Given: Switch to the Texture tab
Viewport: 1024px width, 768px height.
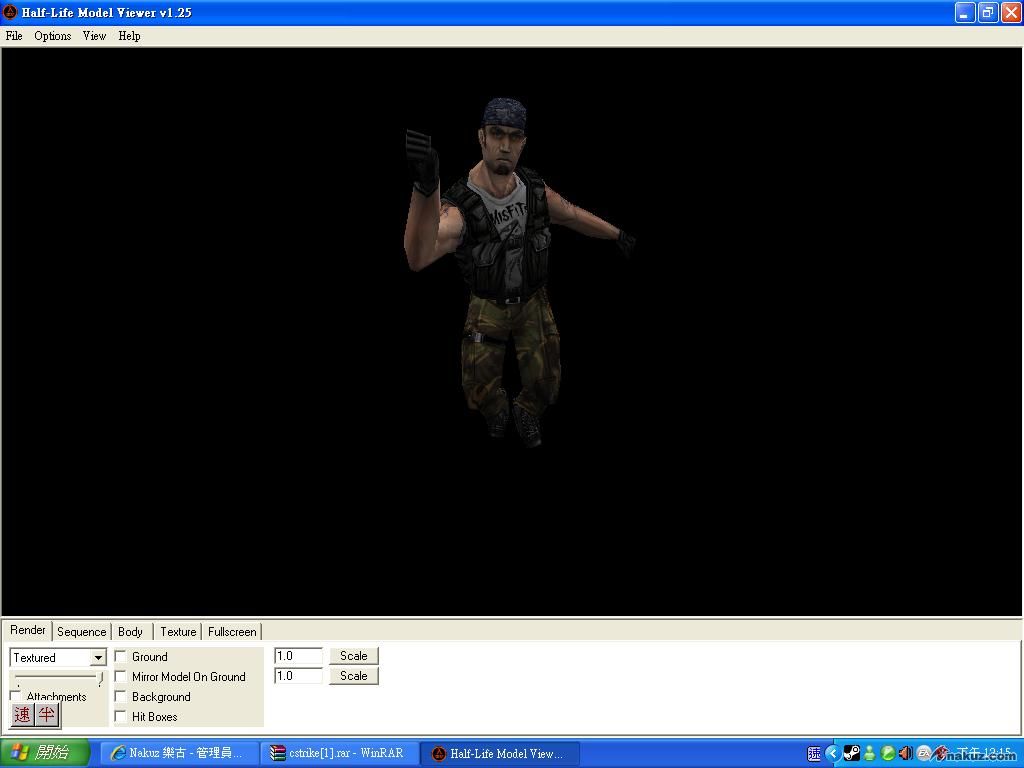Looking at the screenshot, I should tap(178, 632).
